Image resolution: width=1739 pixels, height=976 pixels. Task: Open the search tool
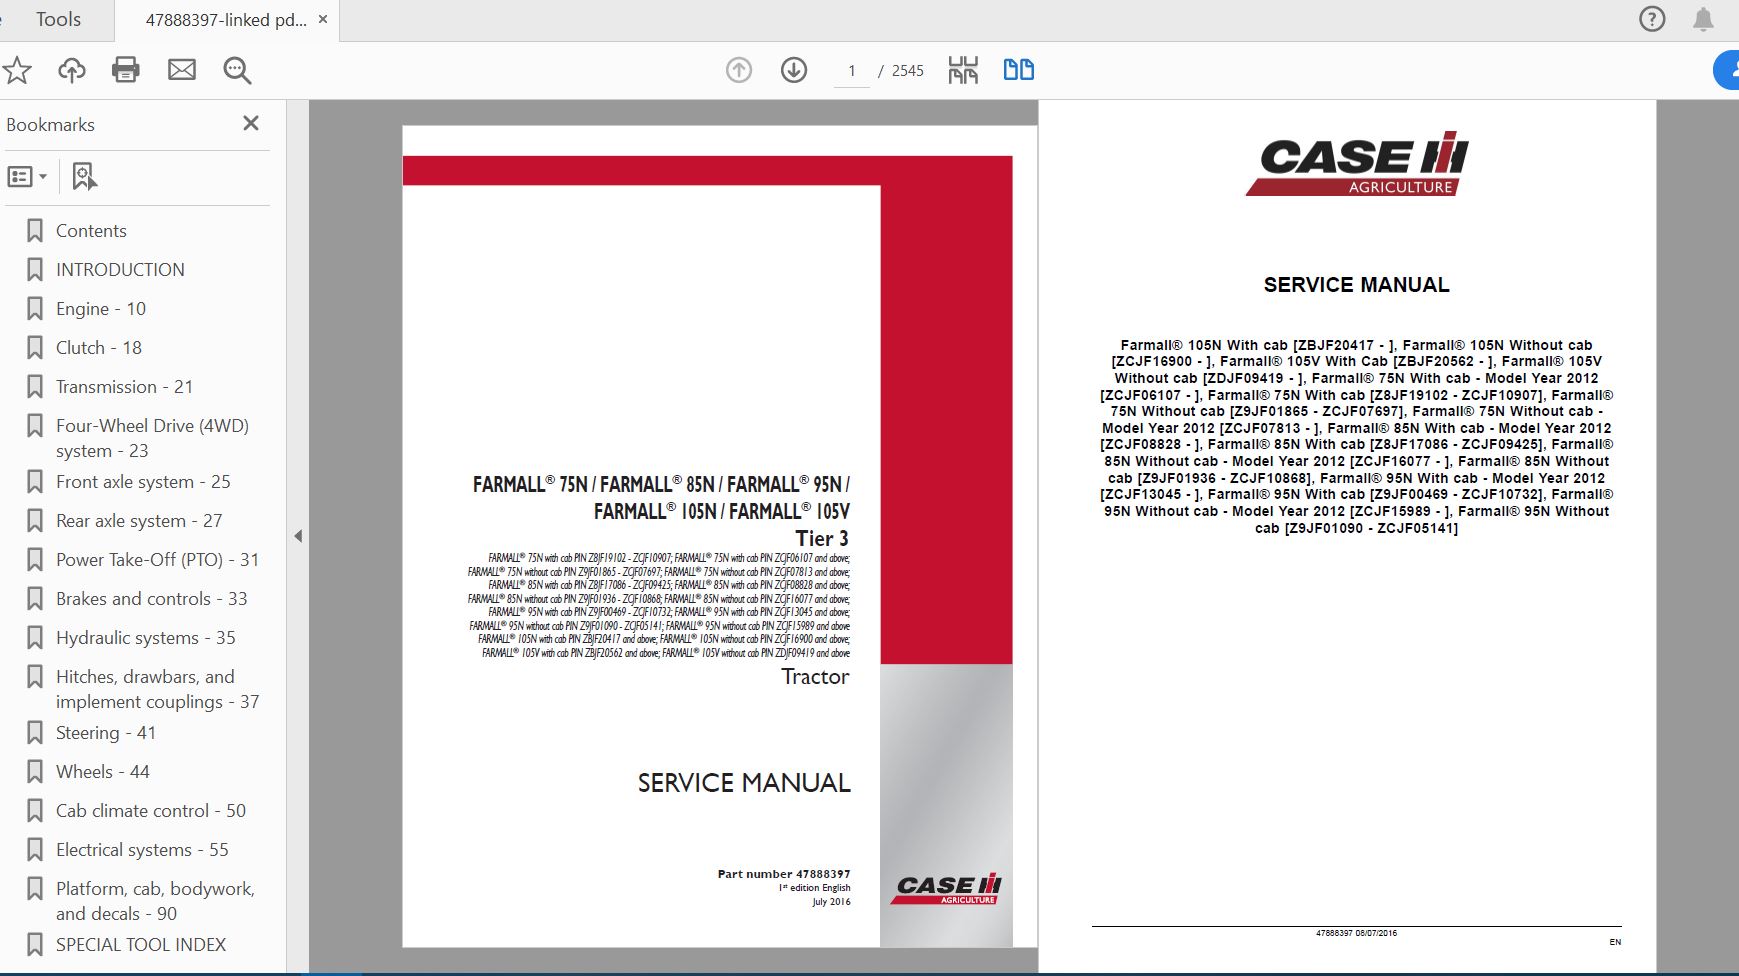coord(236,70)
